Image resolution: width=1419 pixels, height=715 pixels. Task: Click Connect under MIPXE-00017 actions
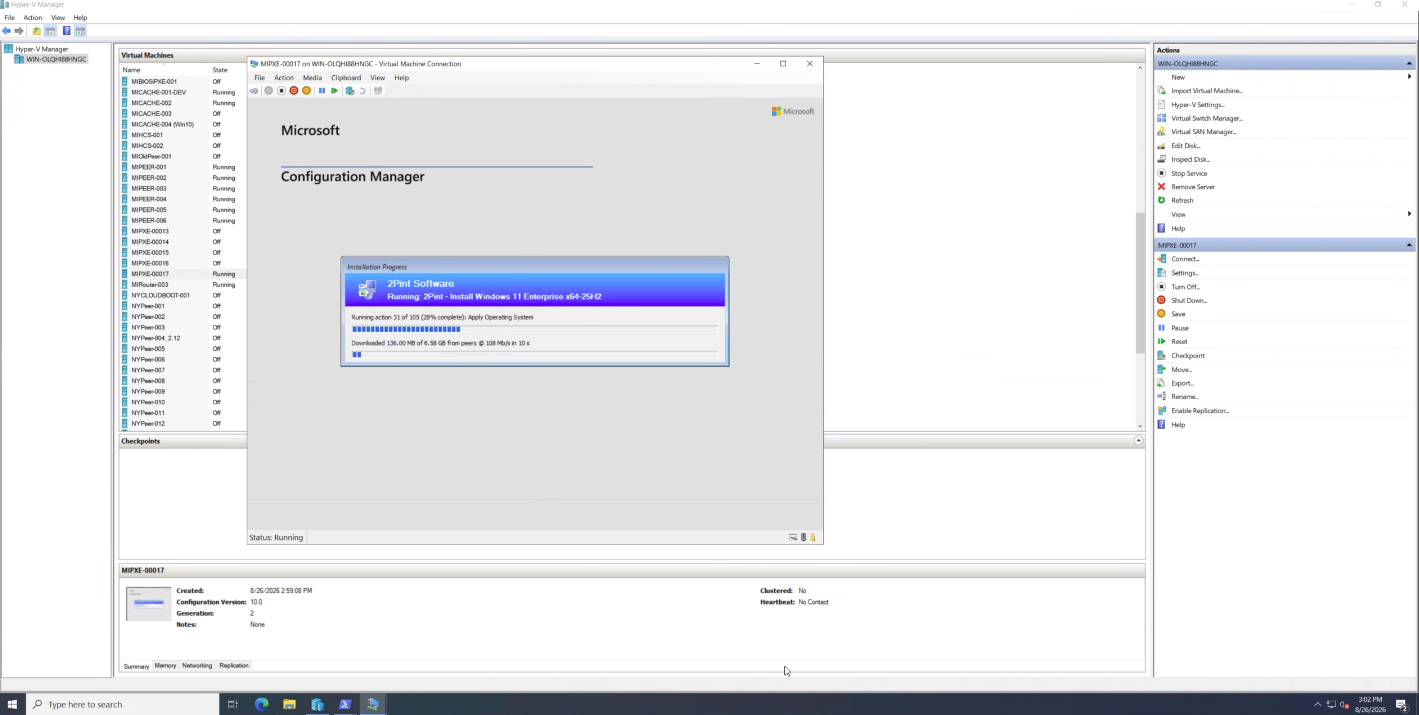tap(1185, 259)
